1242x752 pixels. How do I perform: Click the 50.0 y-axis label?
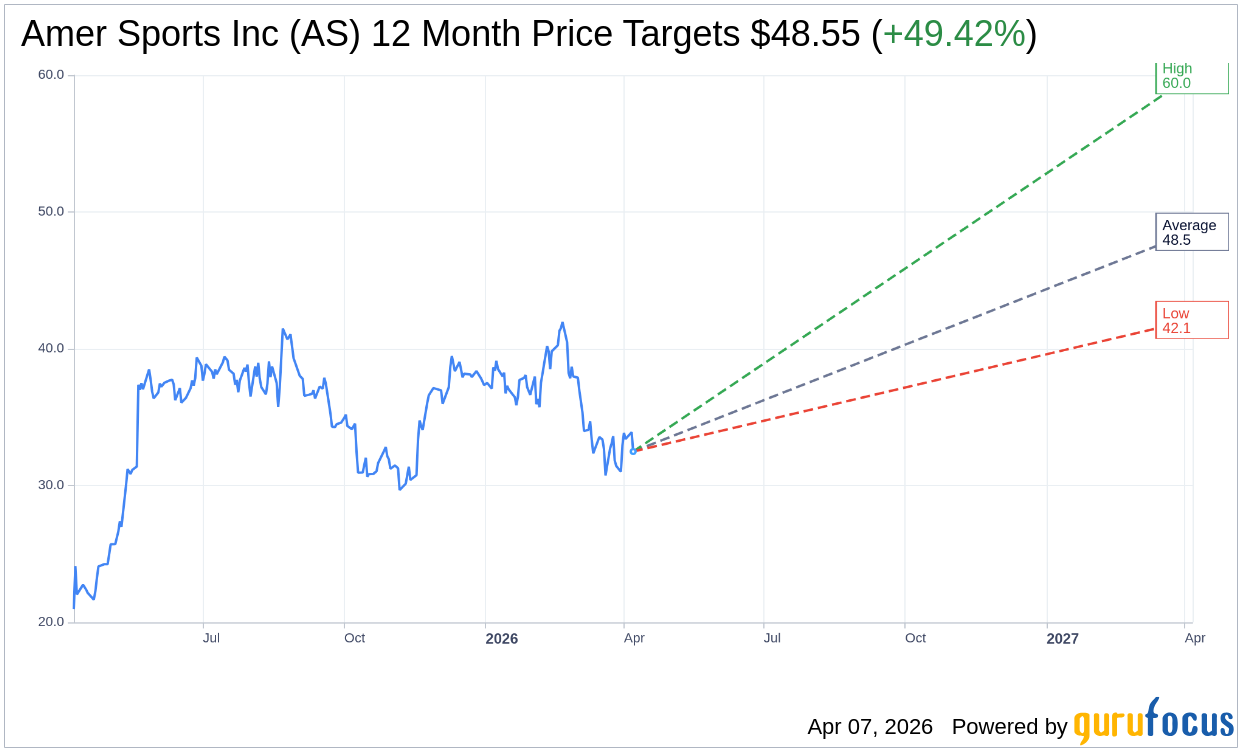[50, 212]
